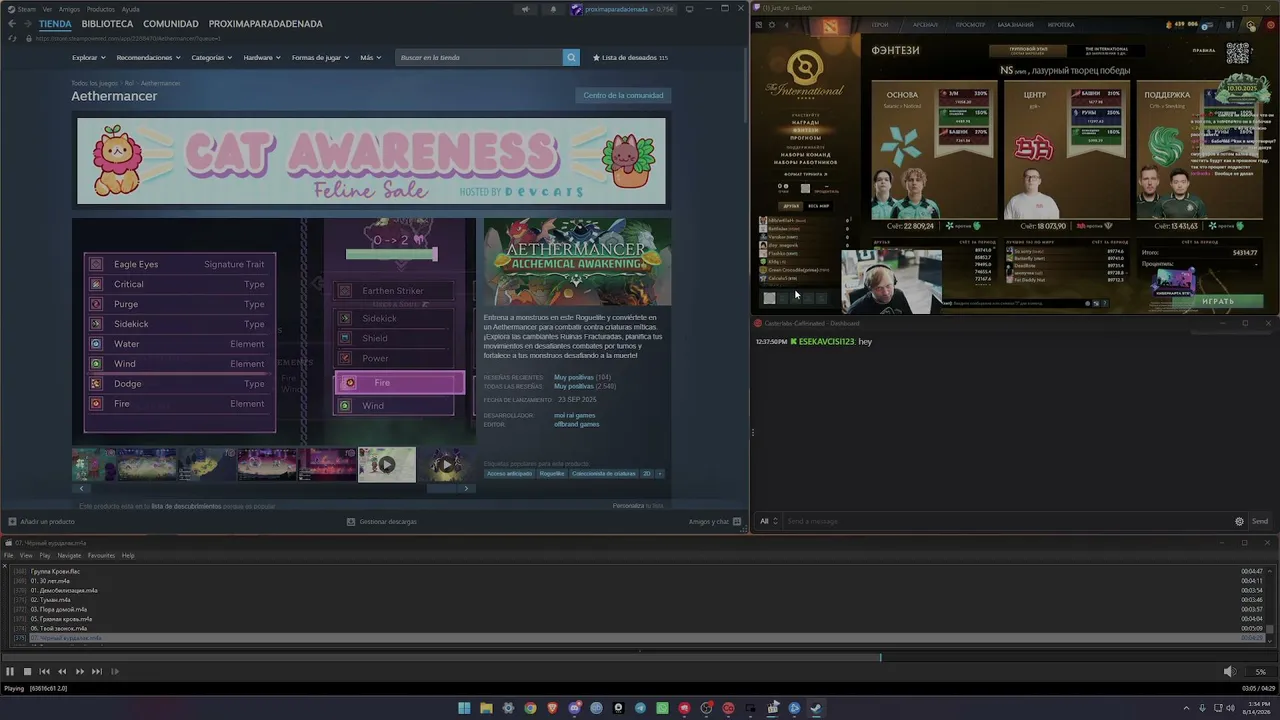
Task: Open Steam notifications bell
Action: [553, 9]
